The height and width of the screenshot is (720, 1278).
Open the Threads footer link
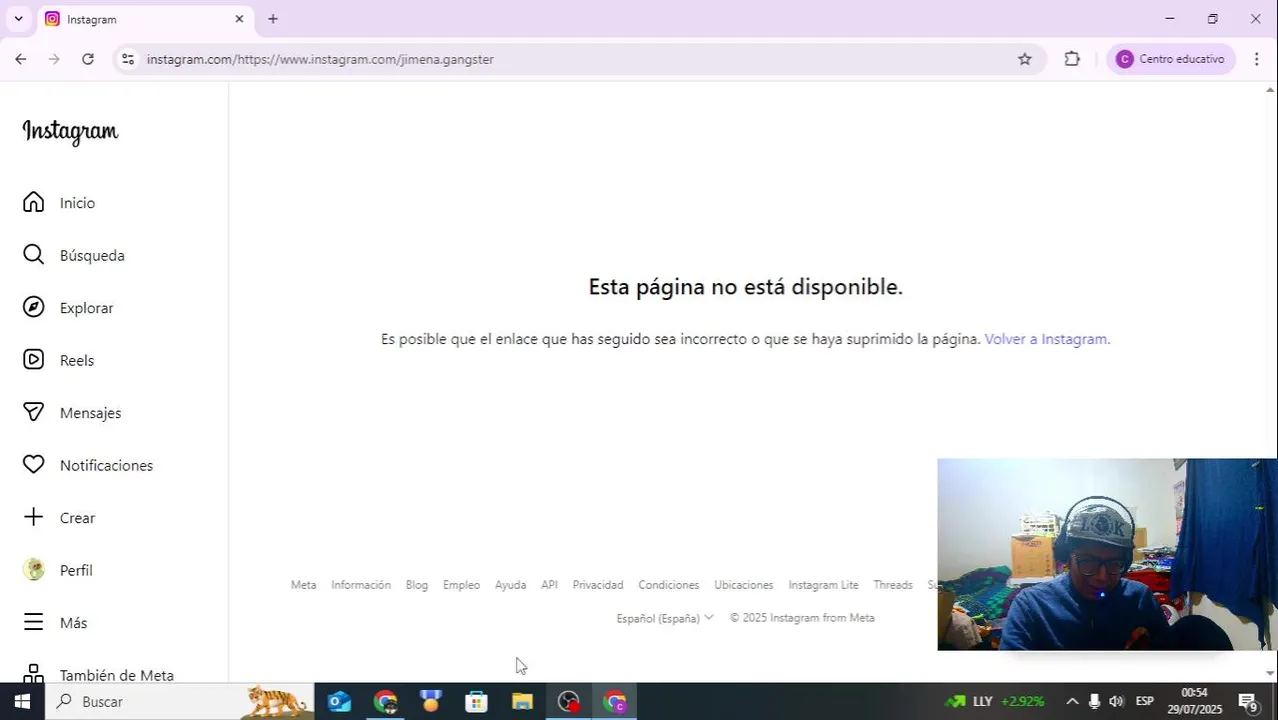893,585
